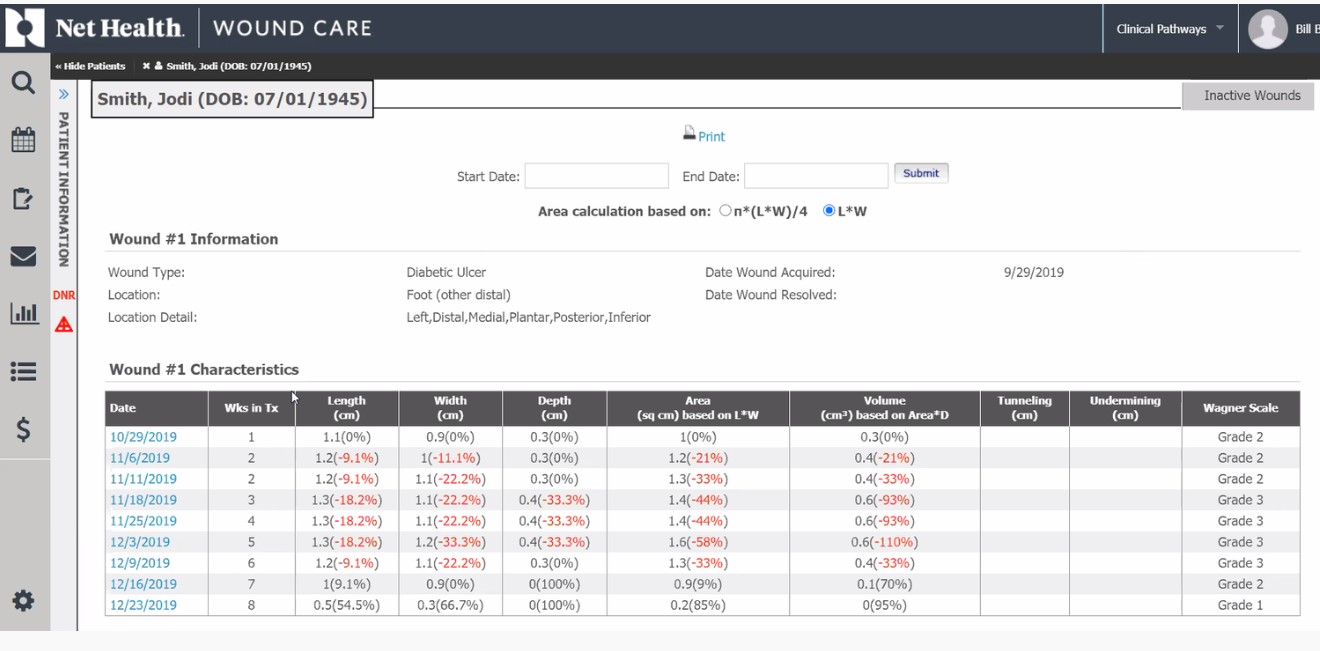
Task: Open the search magnifier icon in sidebar
Action: click(x=23, y=83)
